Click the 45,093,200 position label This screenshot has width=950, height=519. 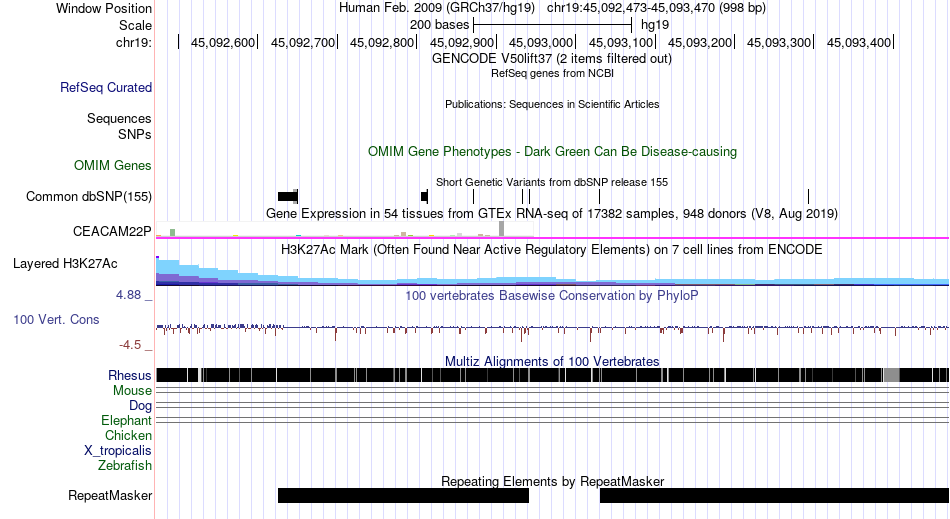coord(700,42)
